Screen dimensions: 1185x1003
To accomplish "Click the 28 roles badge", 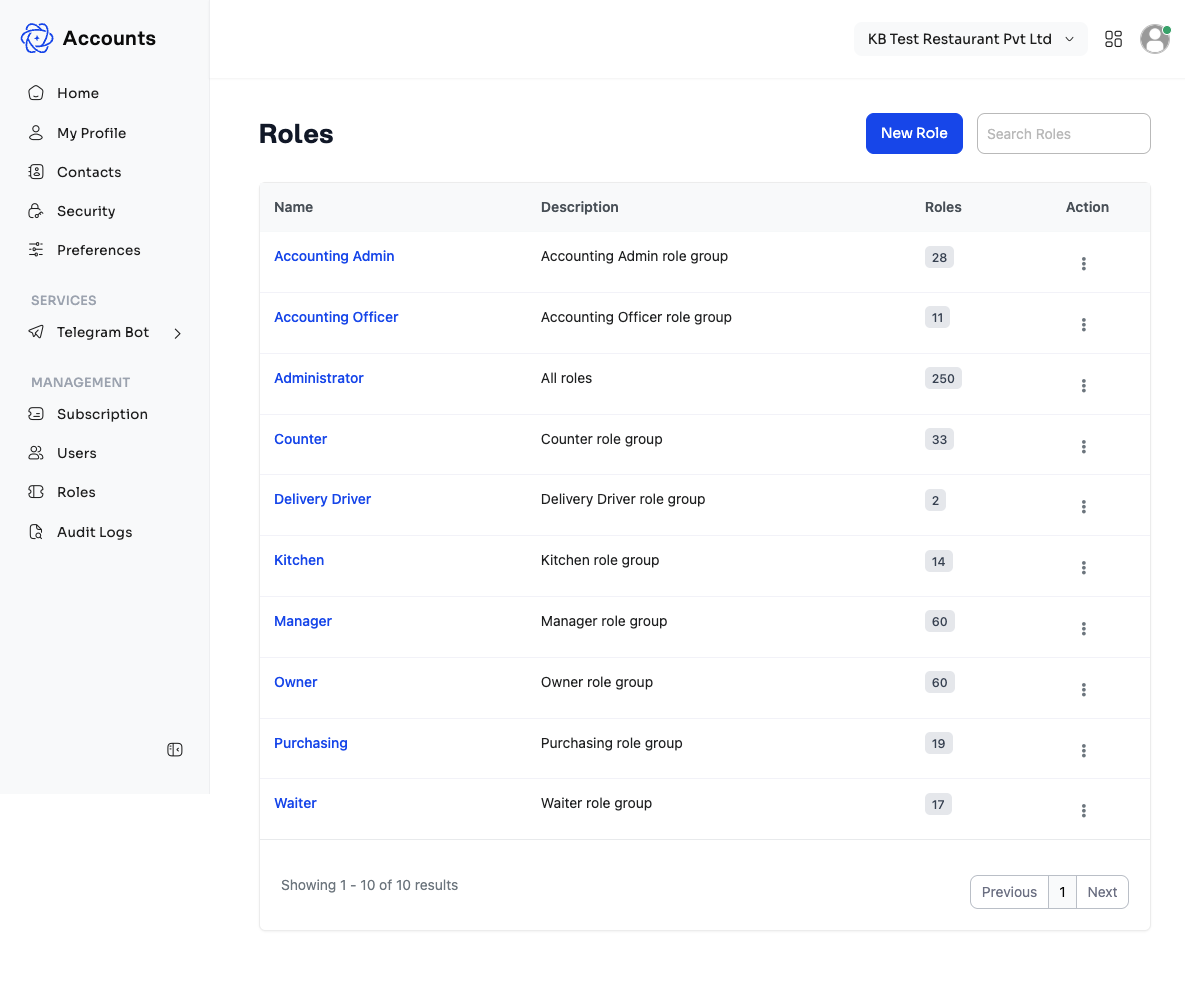I will (x=939, y=257).
